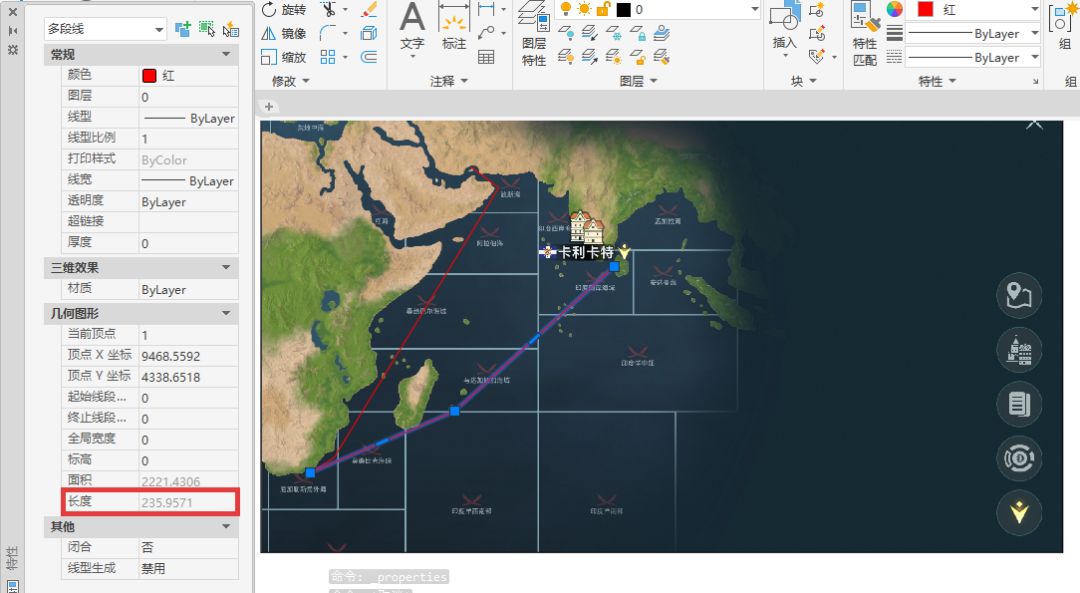Image resolution: width=1080 pixels, height=593 pixels.
Task: Click the 图层 value field showing 0
Action: [189, 97]
